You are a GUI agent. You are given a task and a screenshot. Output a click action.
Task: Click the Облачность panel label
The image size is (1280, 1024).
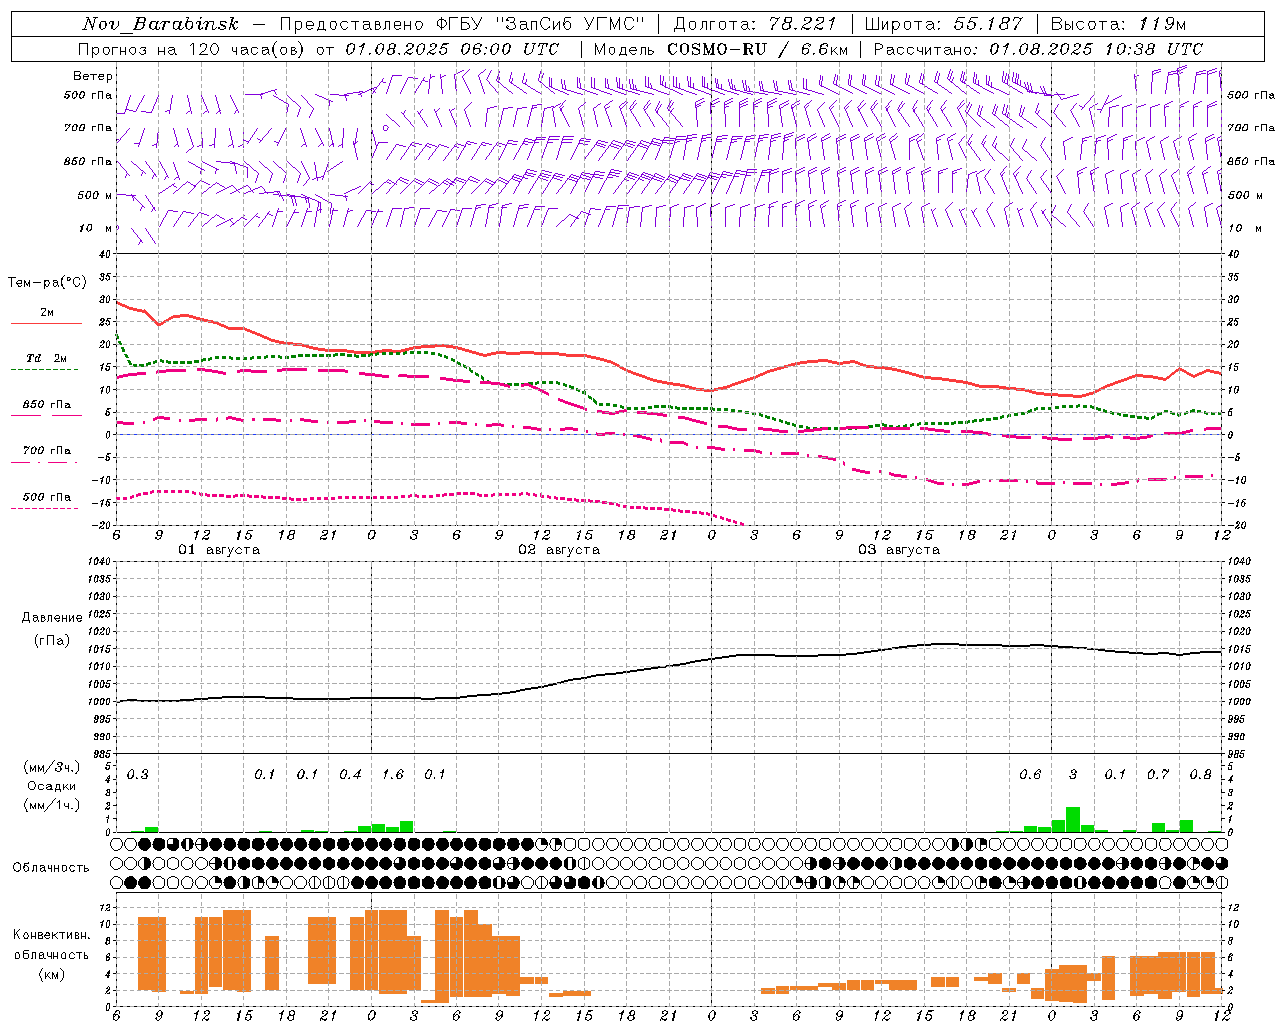pos(51,868)
